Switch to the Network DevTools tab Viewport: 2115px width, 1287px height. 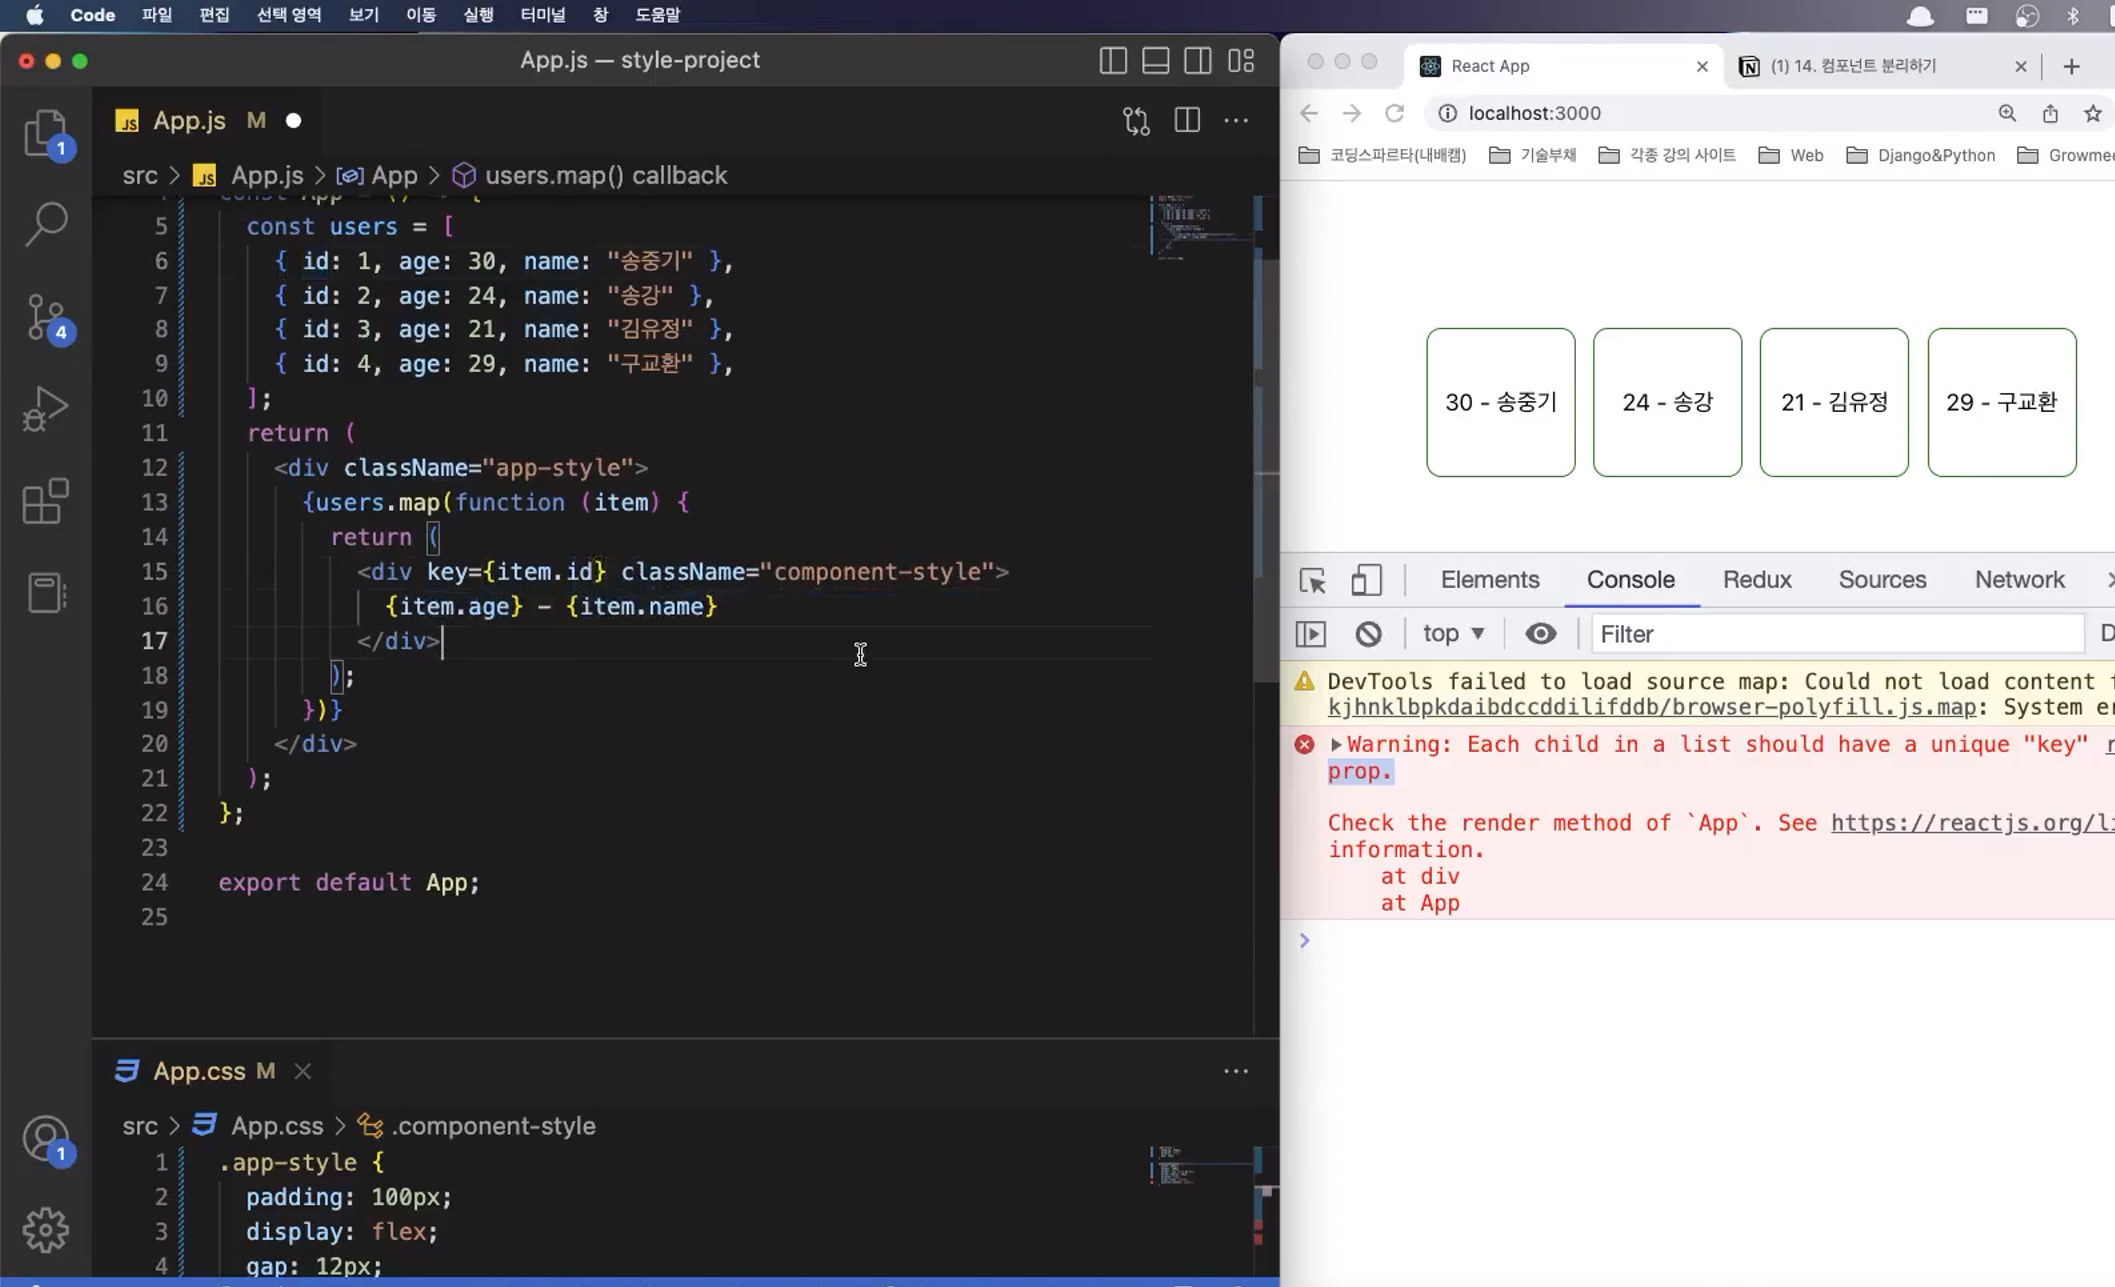2019,580
